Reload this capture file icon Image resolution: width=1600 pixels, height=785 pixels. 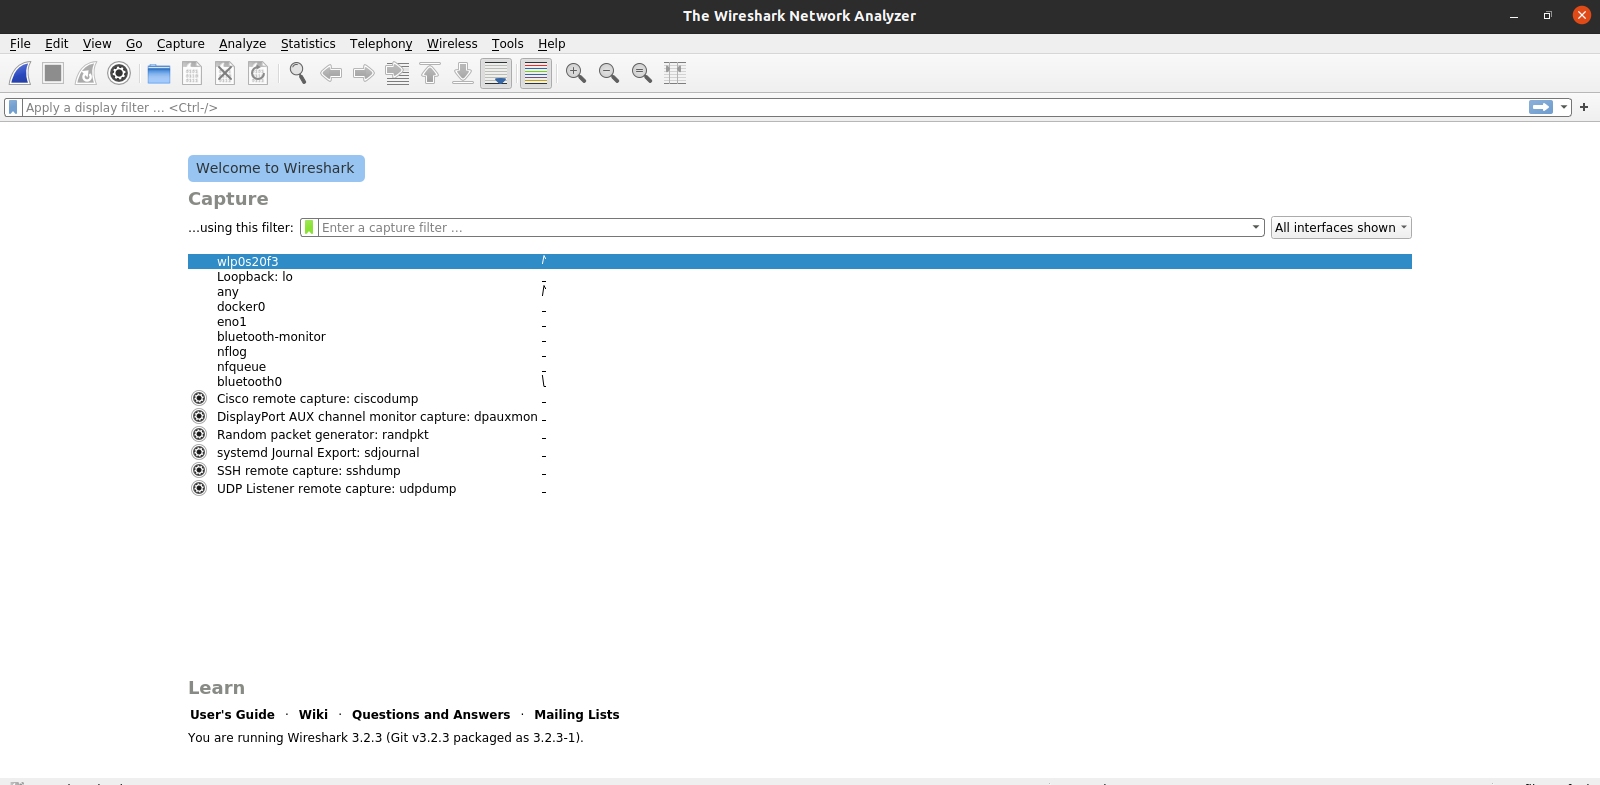258,73
